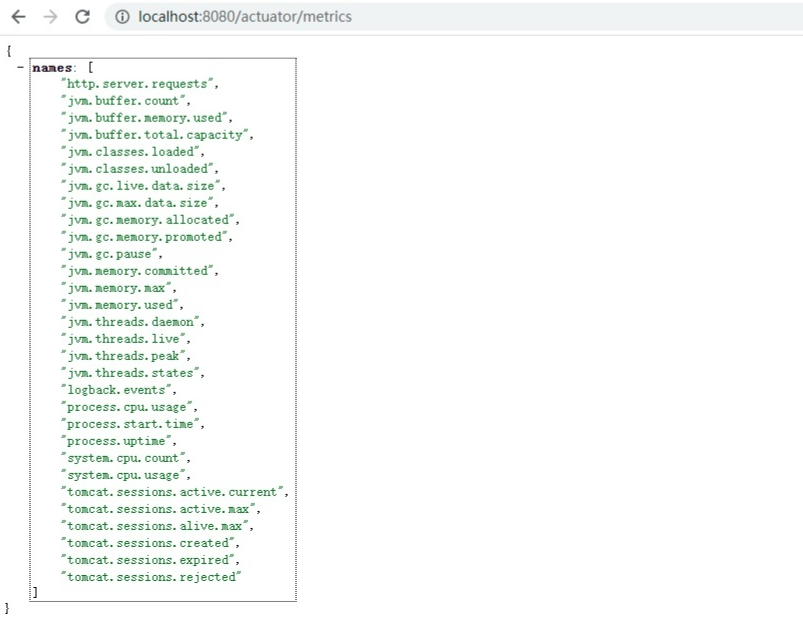The height and width of the screenshot is (619, 803).
Task: Select "jvm.buffer.total.capacity" entry
Action: click(x=155, y=135)
